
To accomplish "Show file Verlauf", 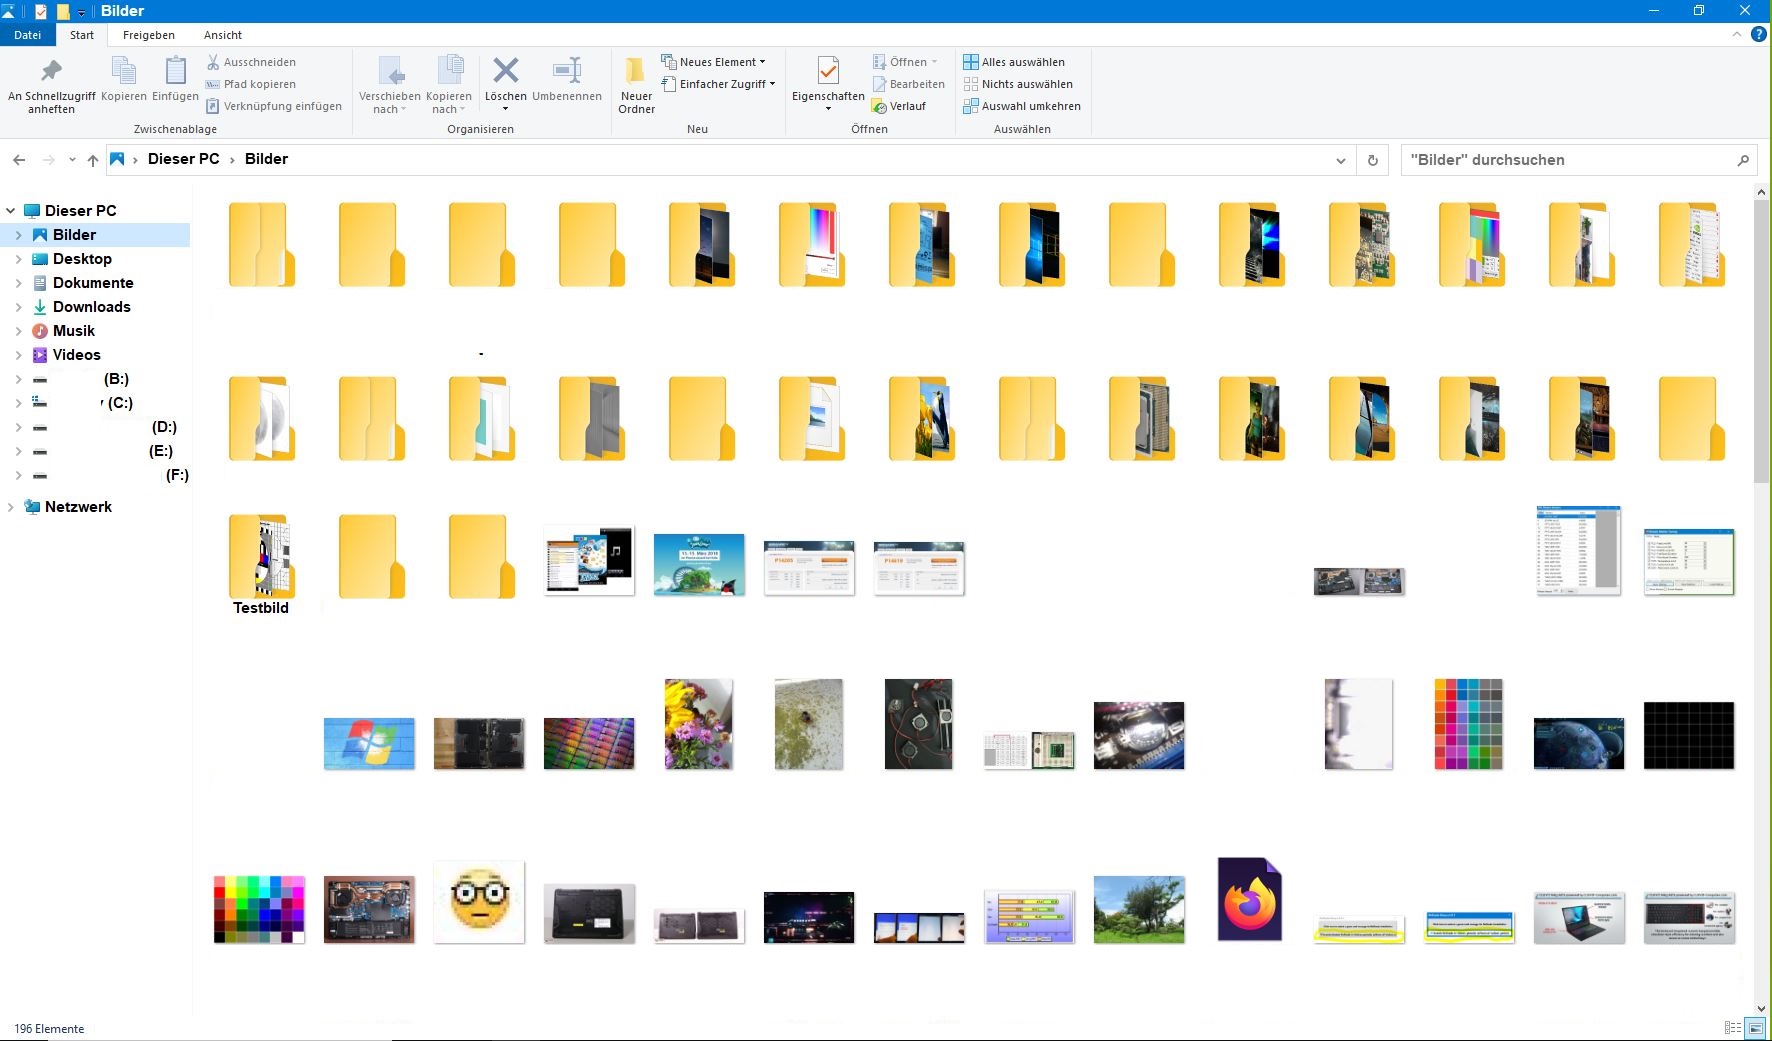I will [x=899, y=106].
